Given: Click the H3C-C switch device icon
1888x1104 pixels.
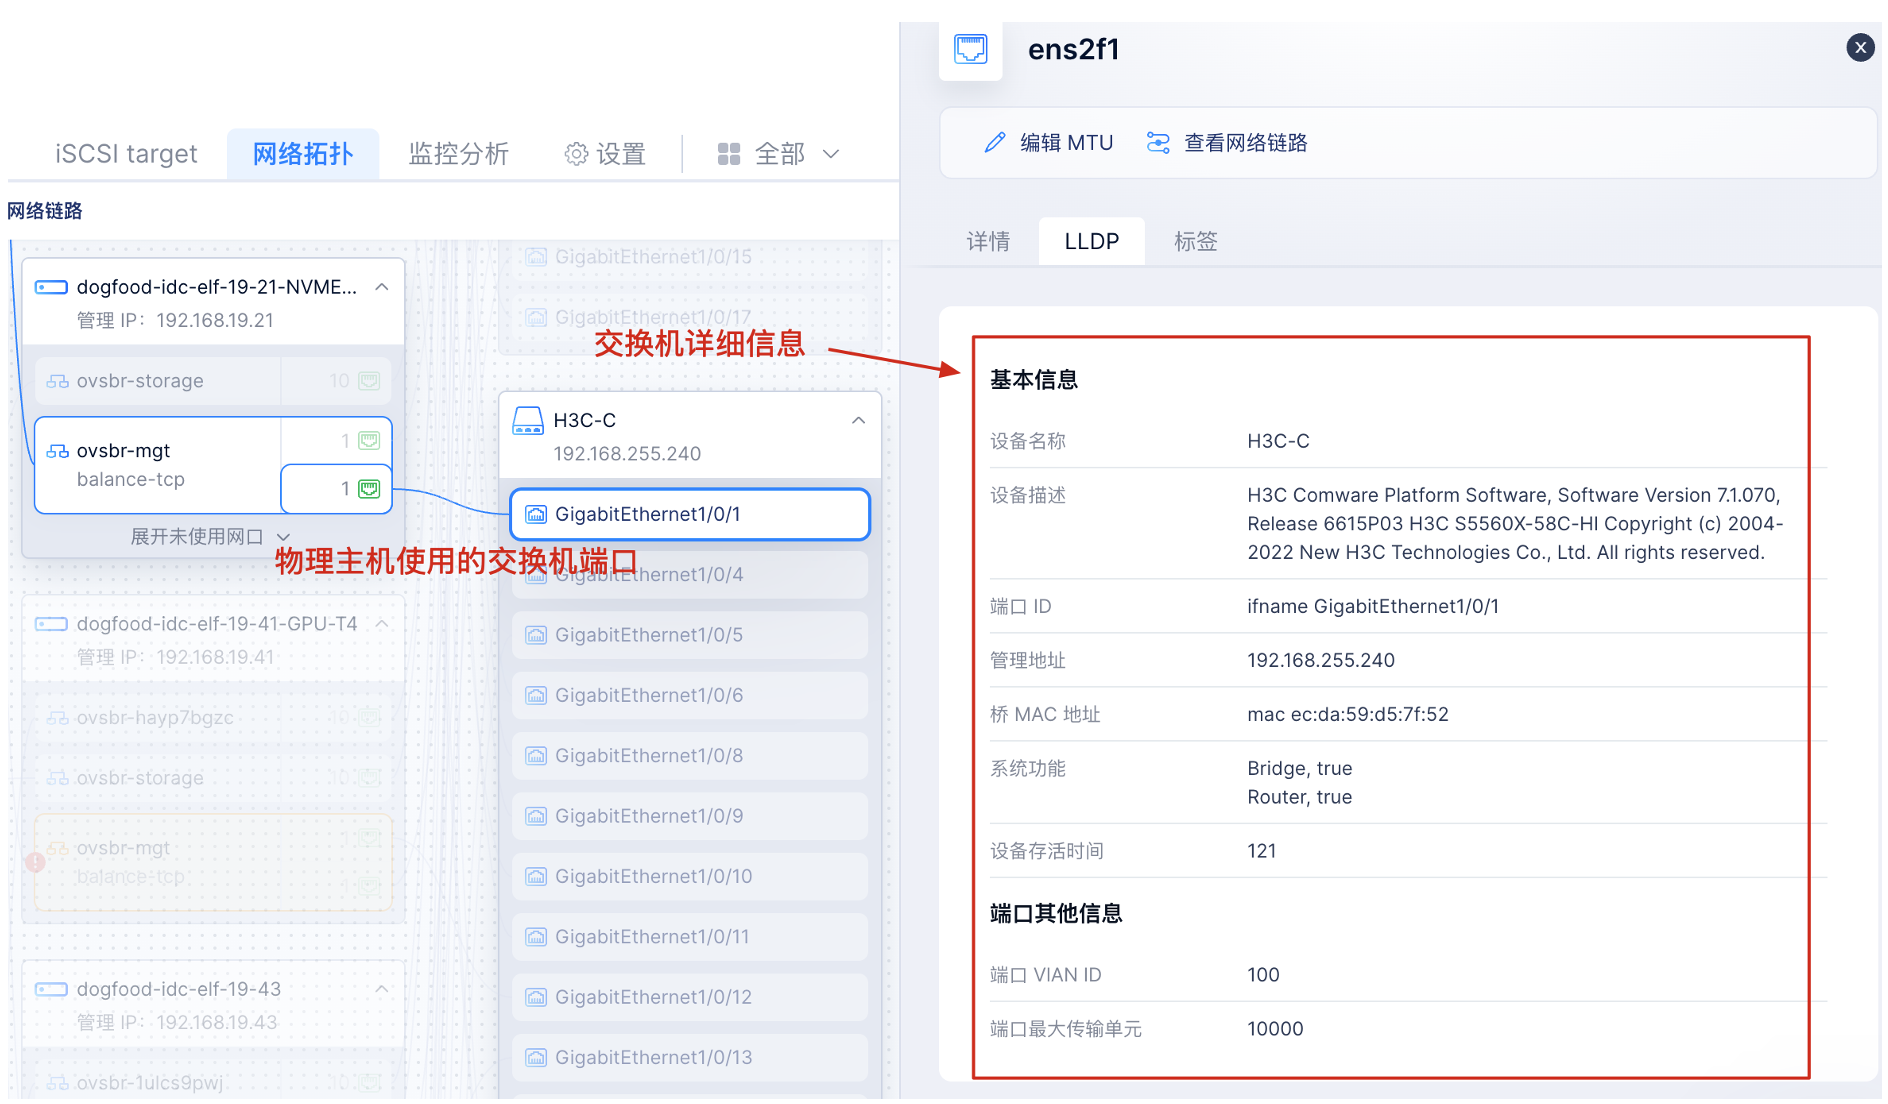Looking at the screenshot, I should point(527,421).
